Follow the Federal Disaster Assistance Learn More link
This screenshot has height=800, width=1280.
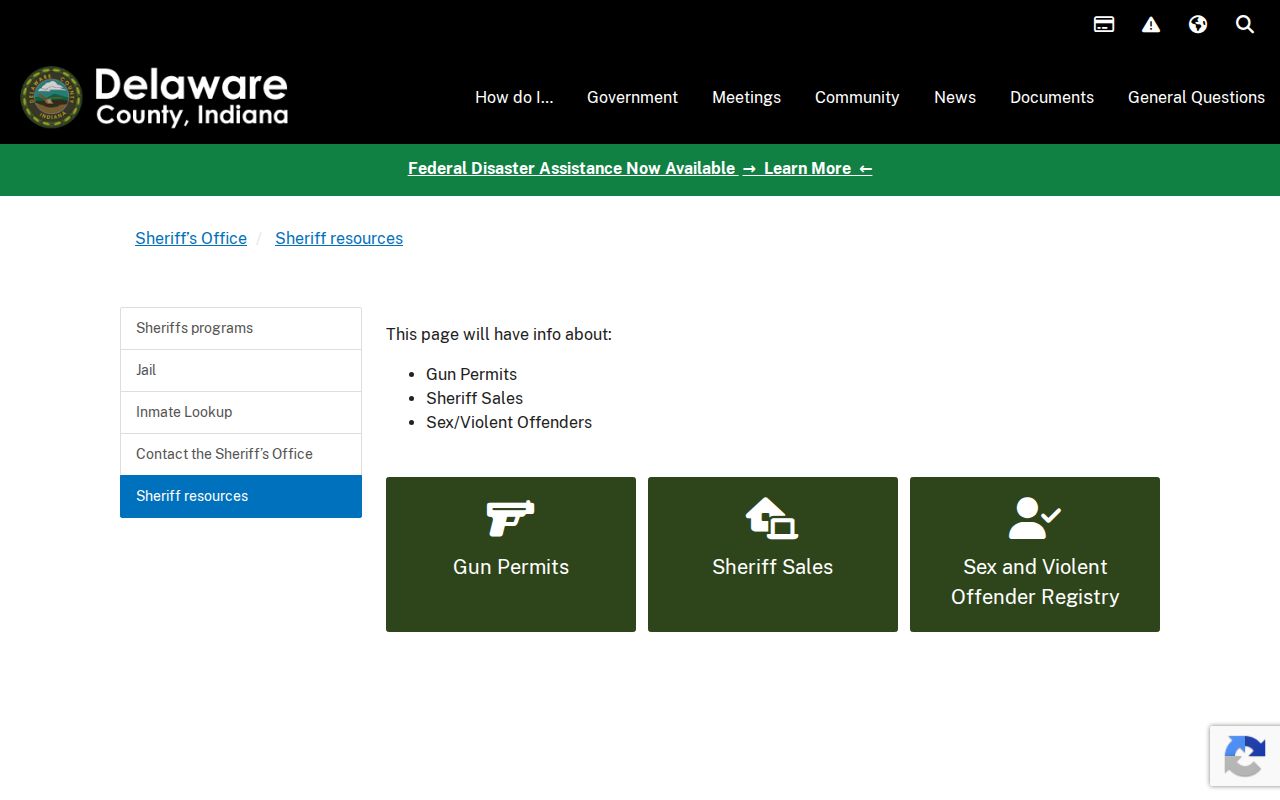[640, 168]
